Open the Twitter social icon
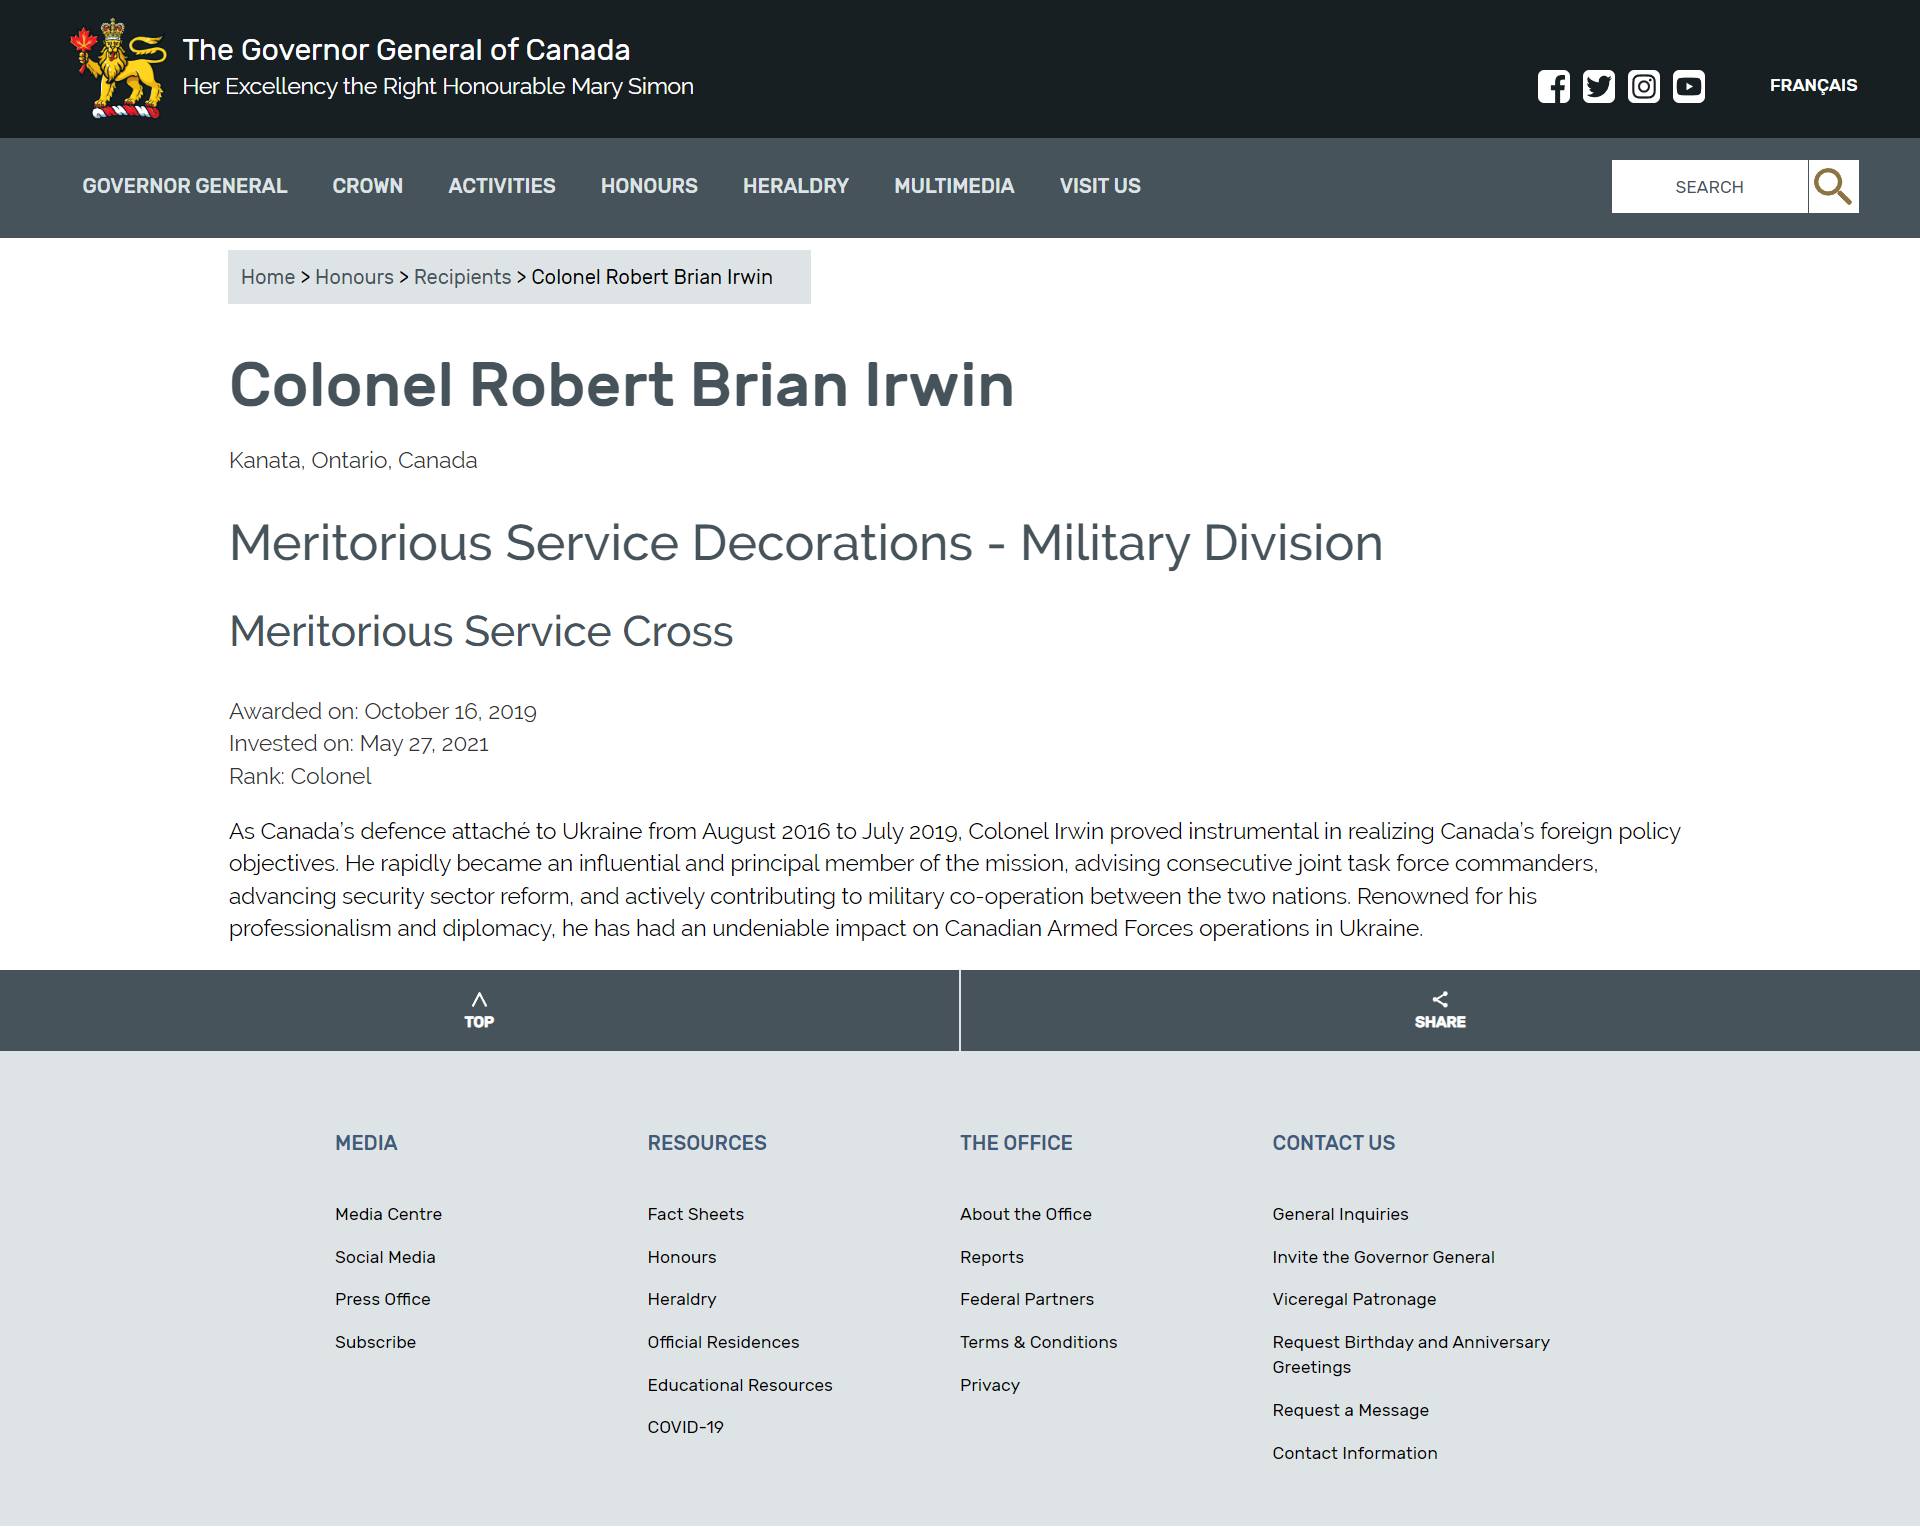Image resolution: width=1920 pixels, height=1527 pixels. click(x=1598, y=87)
